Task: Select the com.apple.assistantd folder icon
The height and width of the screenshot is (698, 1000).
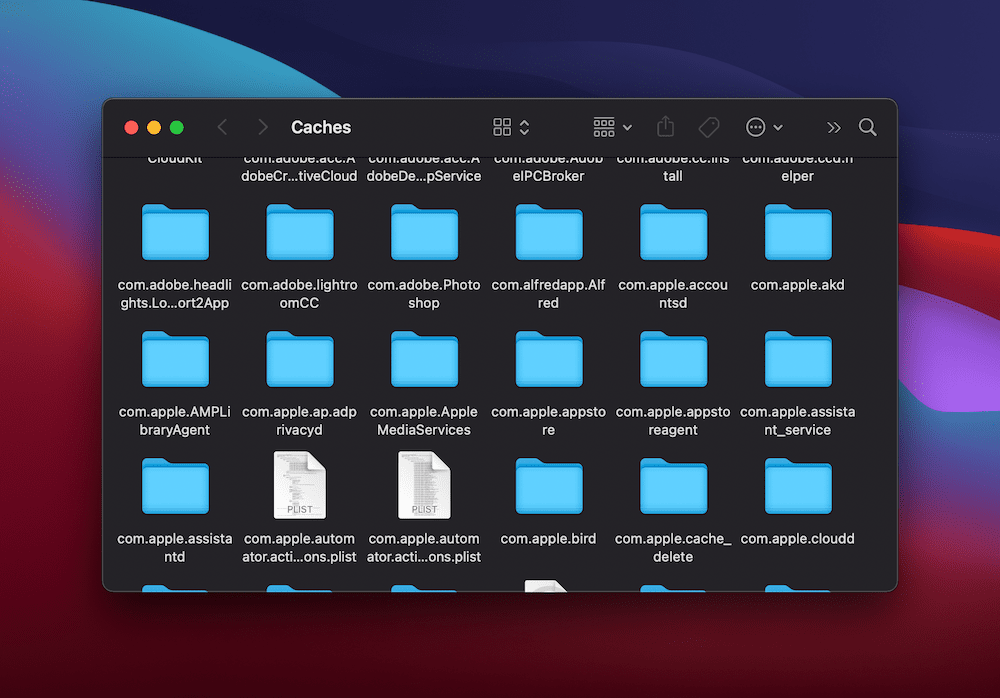Action: click(175, 486)
